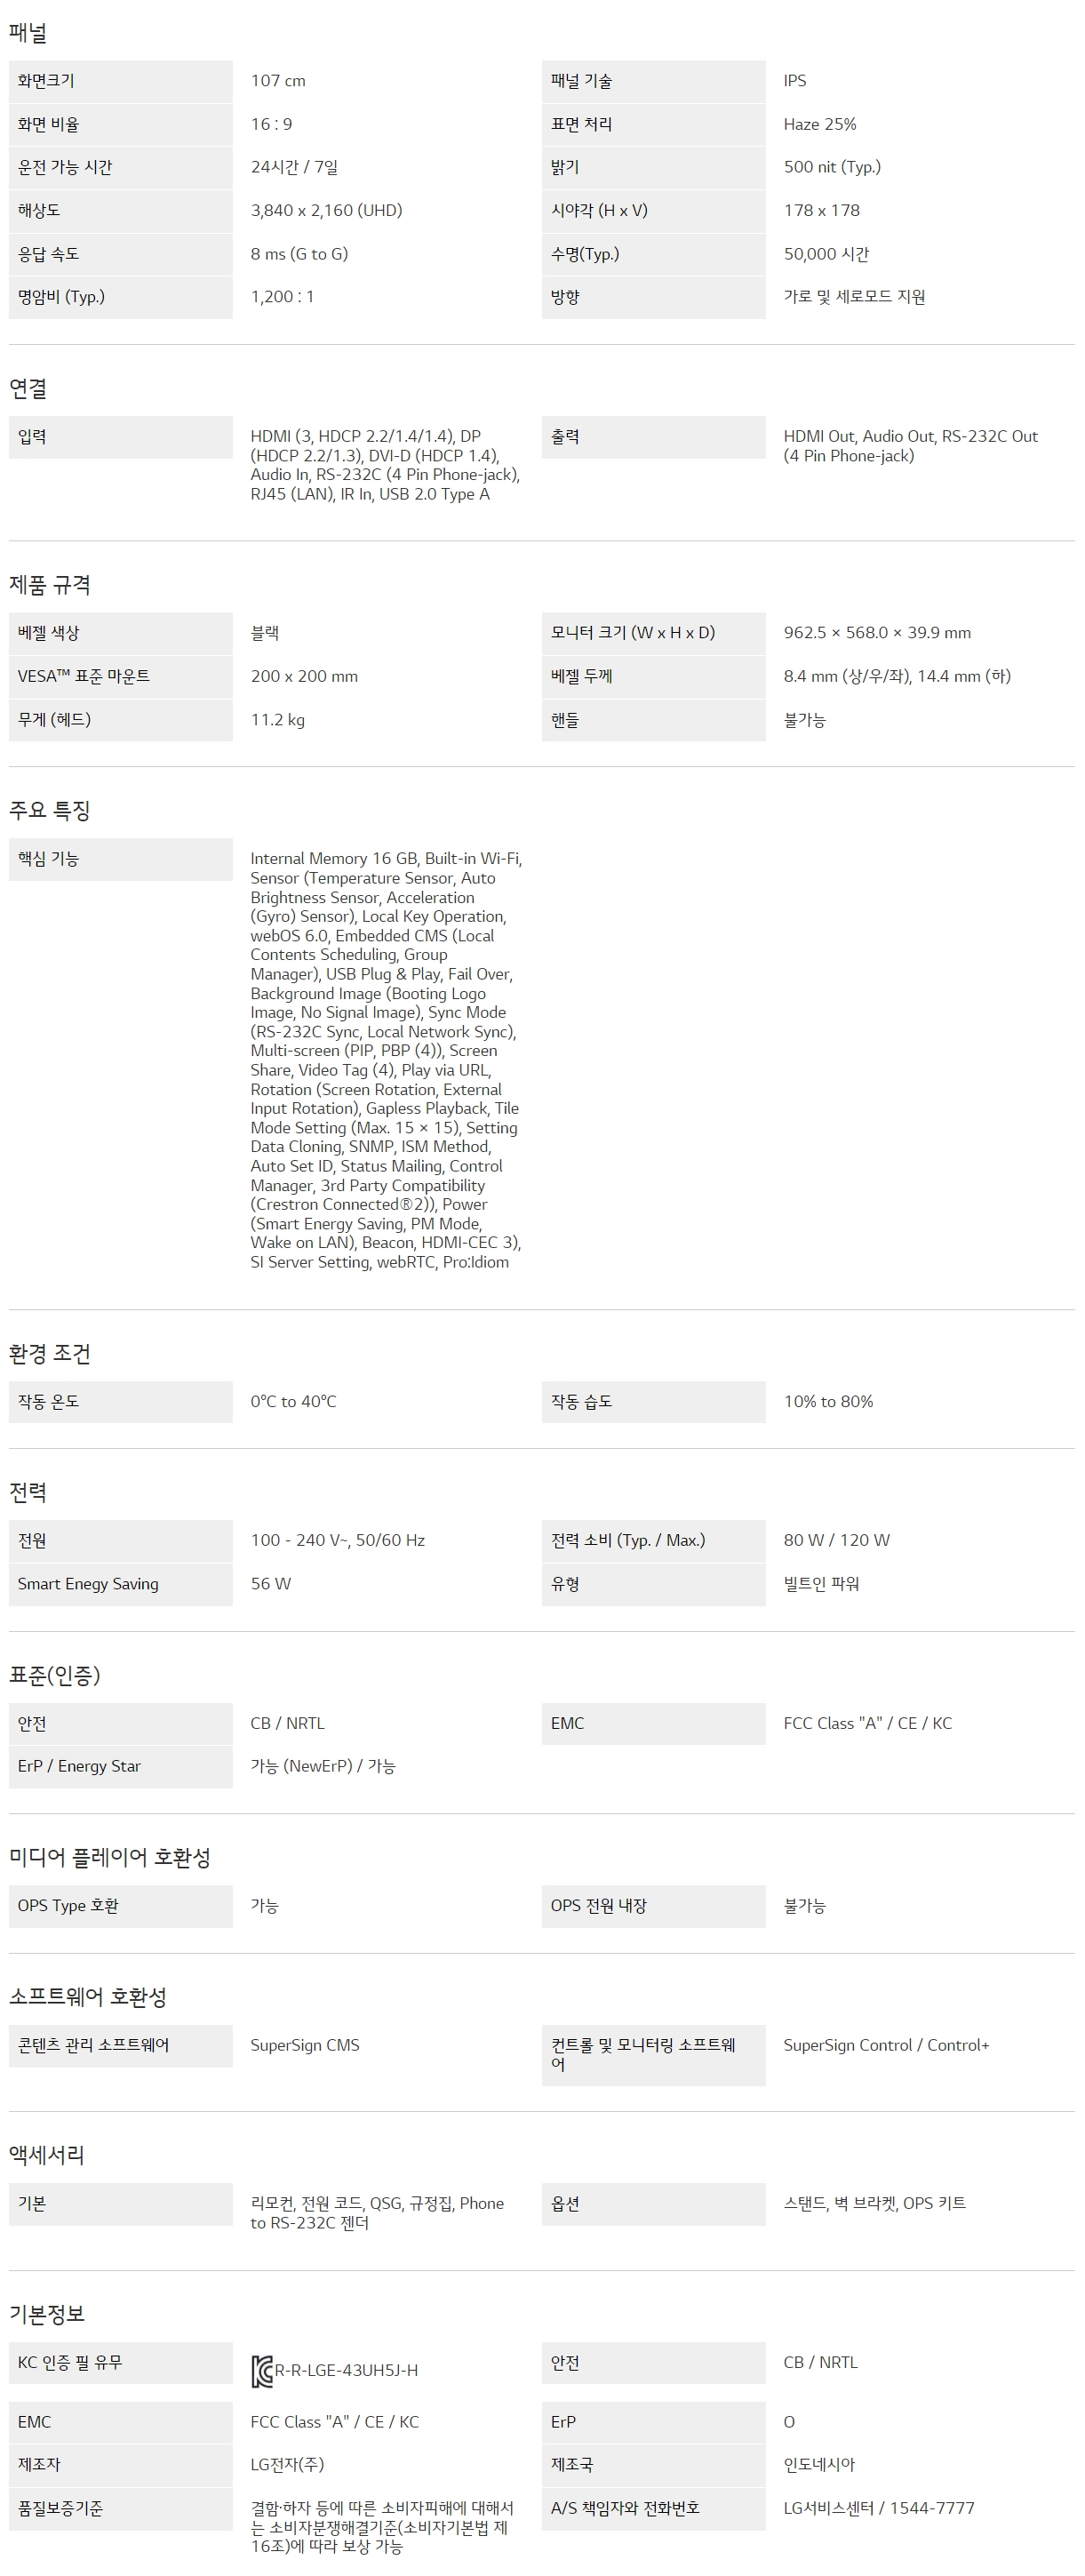Click the KC number R-R-LGE-43UH5J-H
The image size is (1085, 2576).
[346, 2370]
